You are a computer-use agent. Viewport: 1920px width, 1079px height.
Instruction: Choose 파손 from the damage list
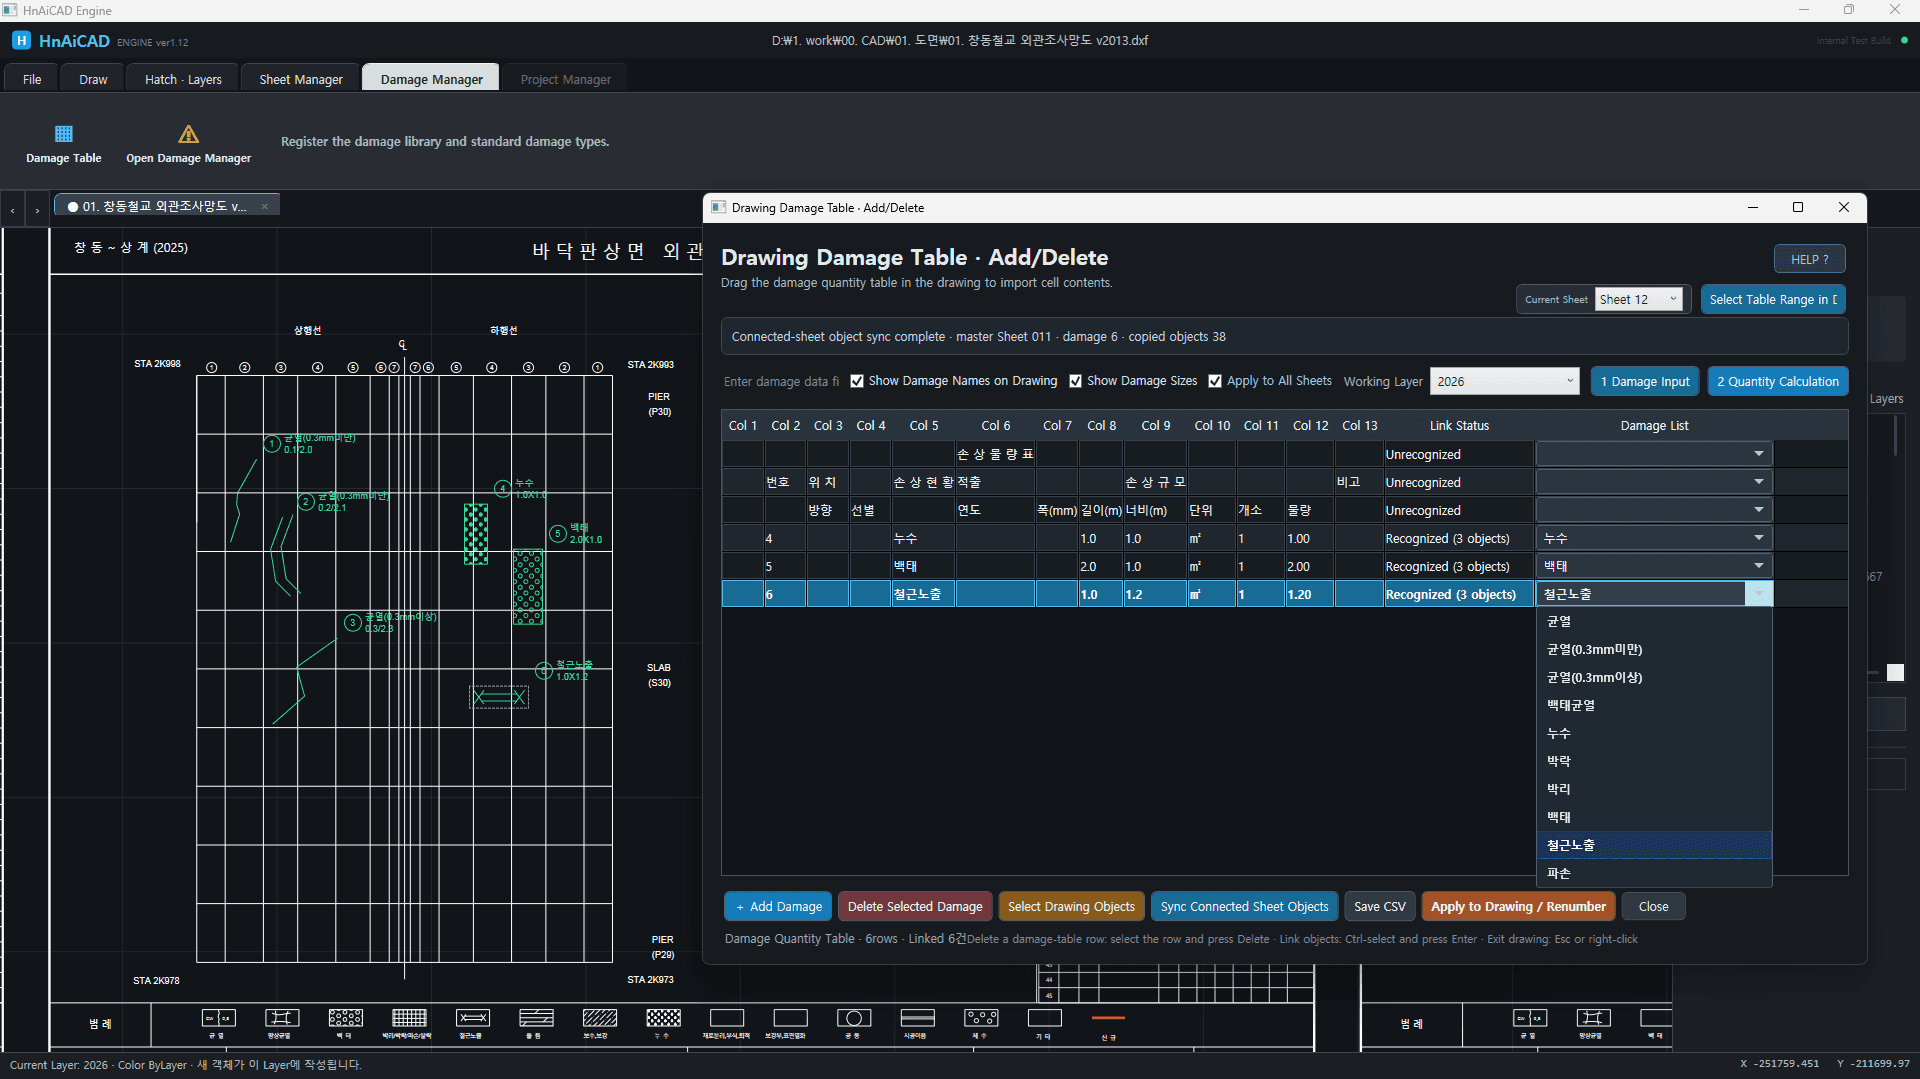(x=1654, y=873)
